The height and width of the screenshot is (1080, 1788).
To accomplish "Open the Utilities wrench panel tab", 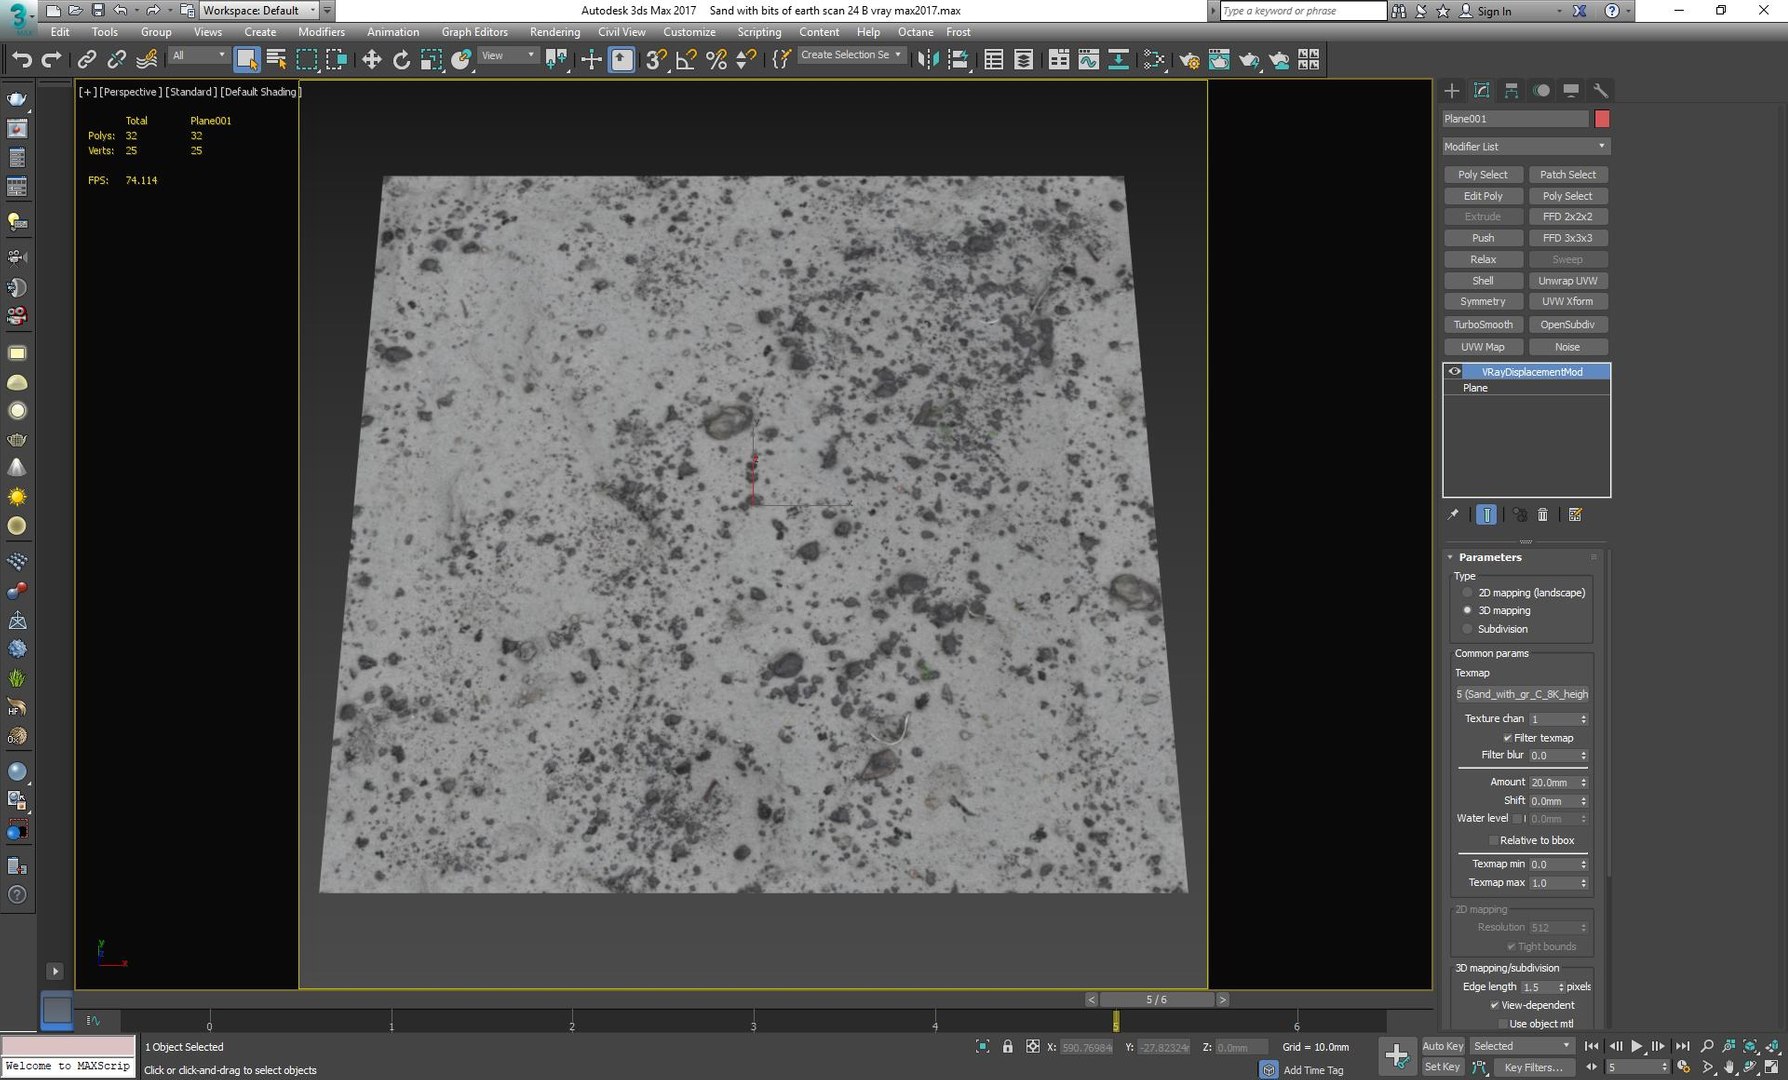I will coord(1600,90).
